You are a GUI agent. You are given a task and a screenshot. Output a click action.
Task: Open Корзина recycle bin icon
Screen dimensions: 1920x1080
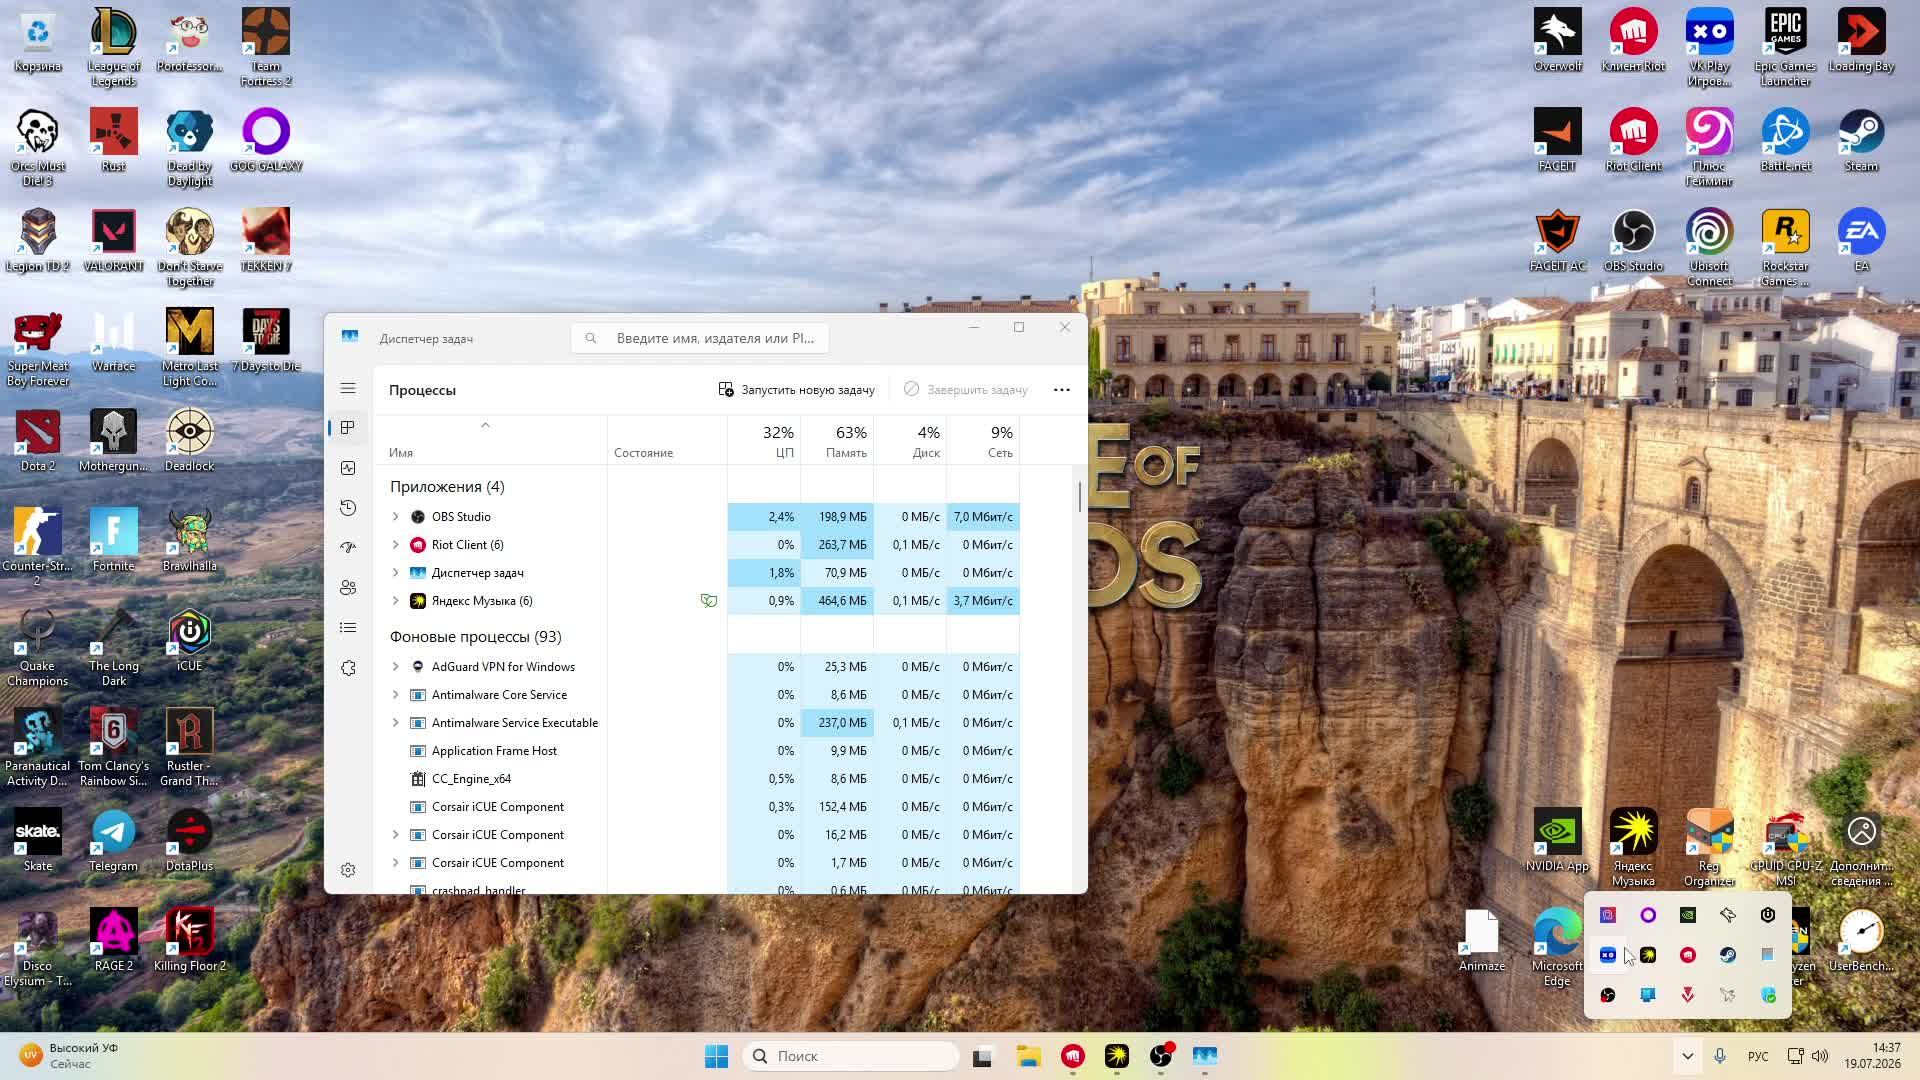[38, 41]
